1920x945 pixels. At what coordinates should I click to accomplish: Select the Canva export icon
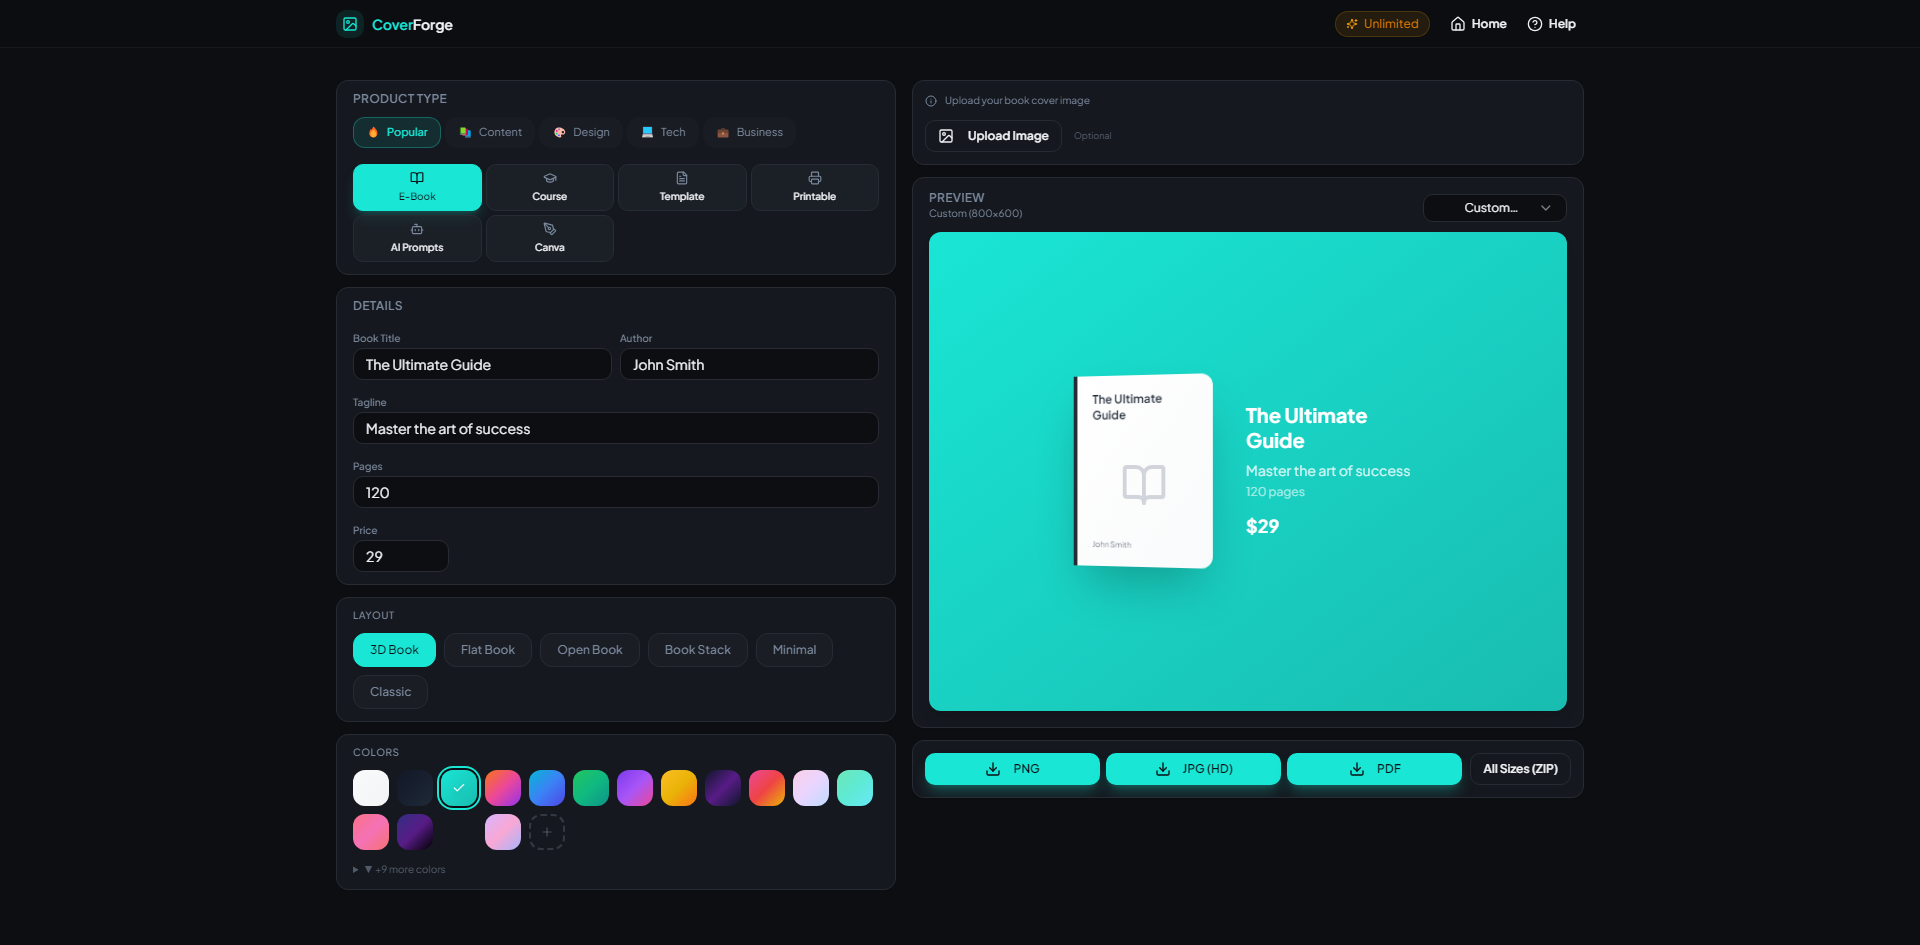point(549,229)
